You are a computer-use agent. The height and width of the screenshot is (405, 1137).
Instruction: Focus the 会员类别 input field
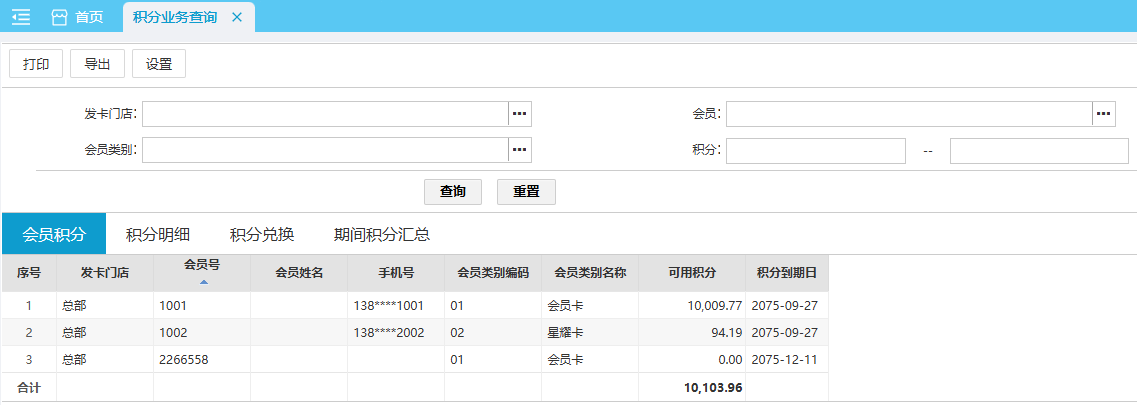click(x=326, y=150)
